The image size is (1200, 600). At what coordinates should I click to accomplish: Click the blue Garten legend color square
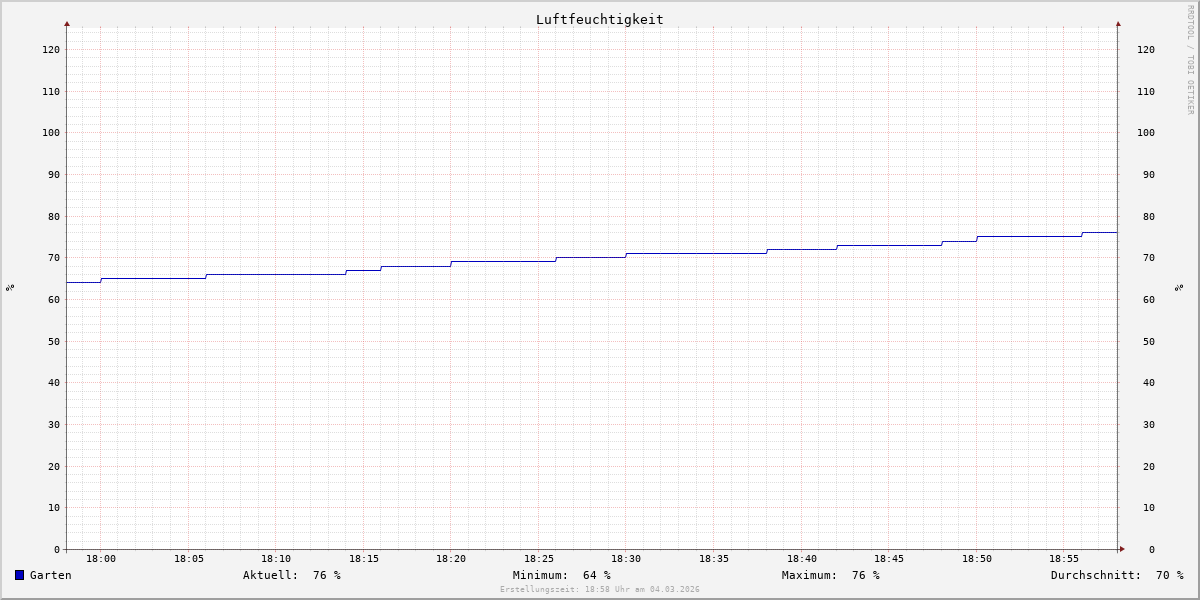click(x=19, y=575)
